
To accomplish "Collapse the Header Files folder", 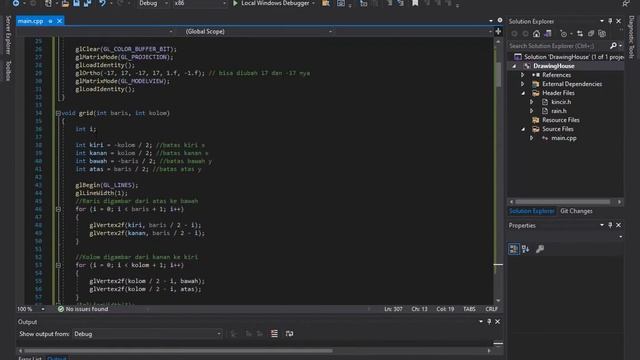I will pyautogui.click(x=523, y=93).
